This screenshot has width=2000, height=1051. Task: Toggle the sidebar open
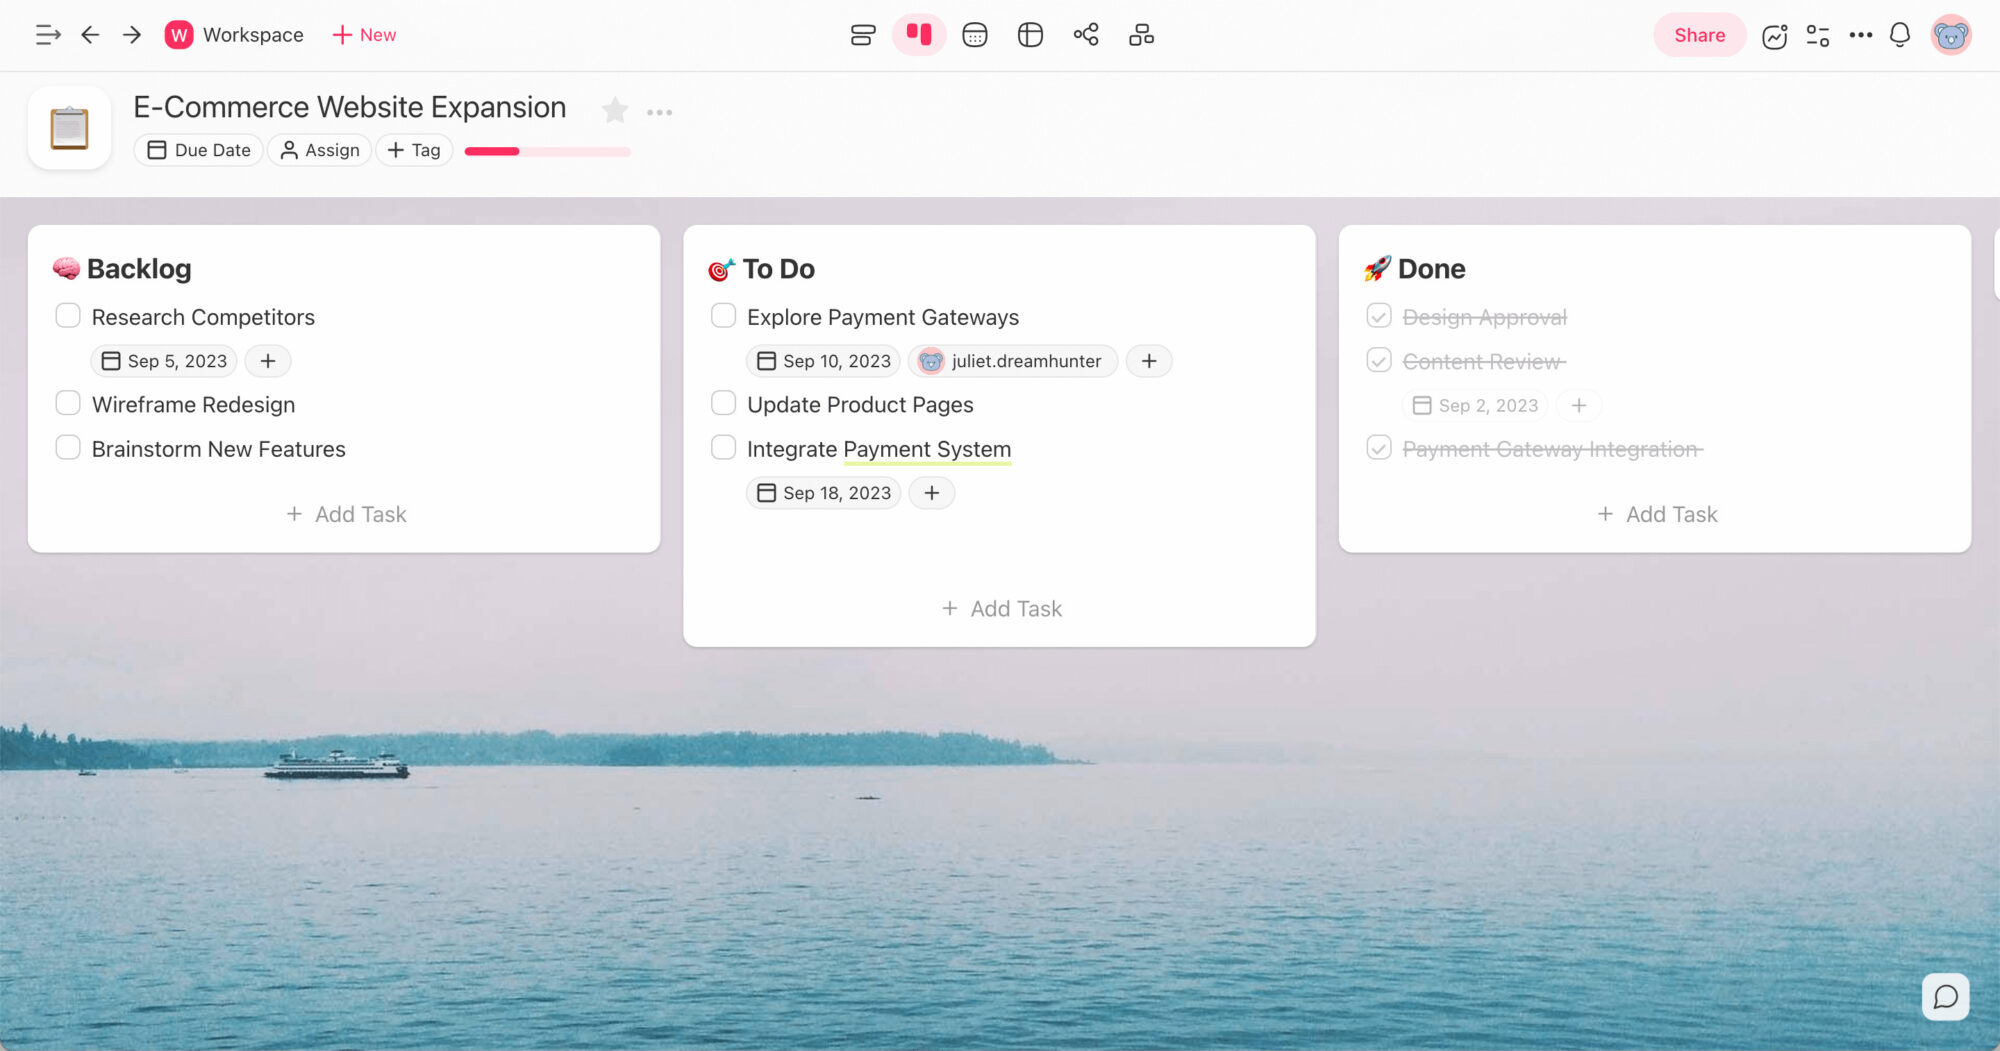point(47,35)
